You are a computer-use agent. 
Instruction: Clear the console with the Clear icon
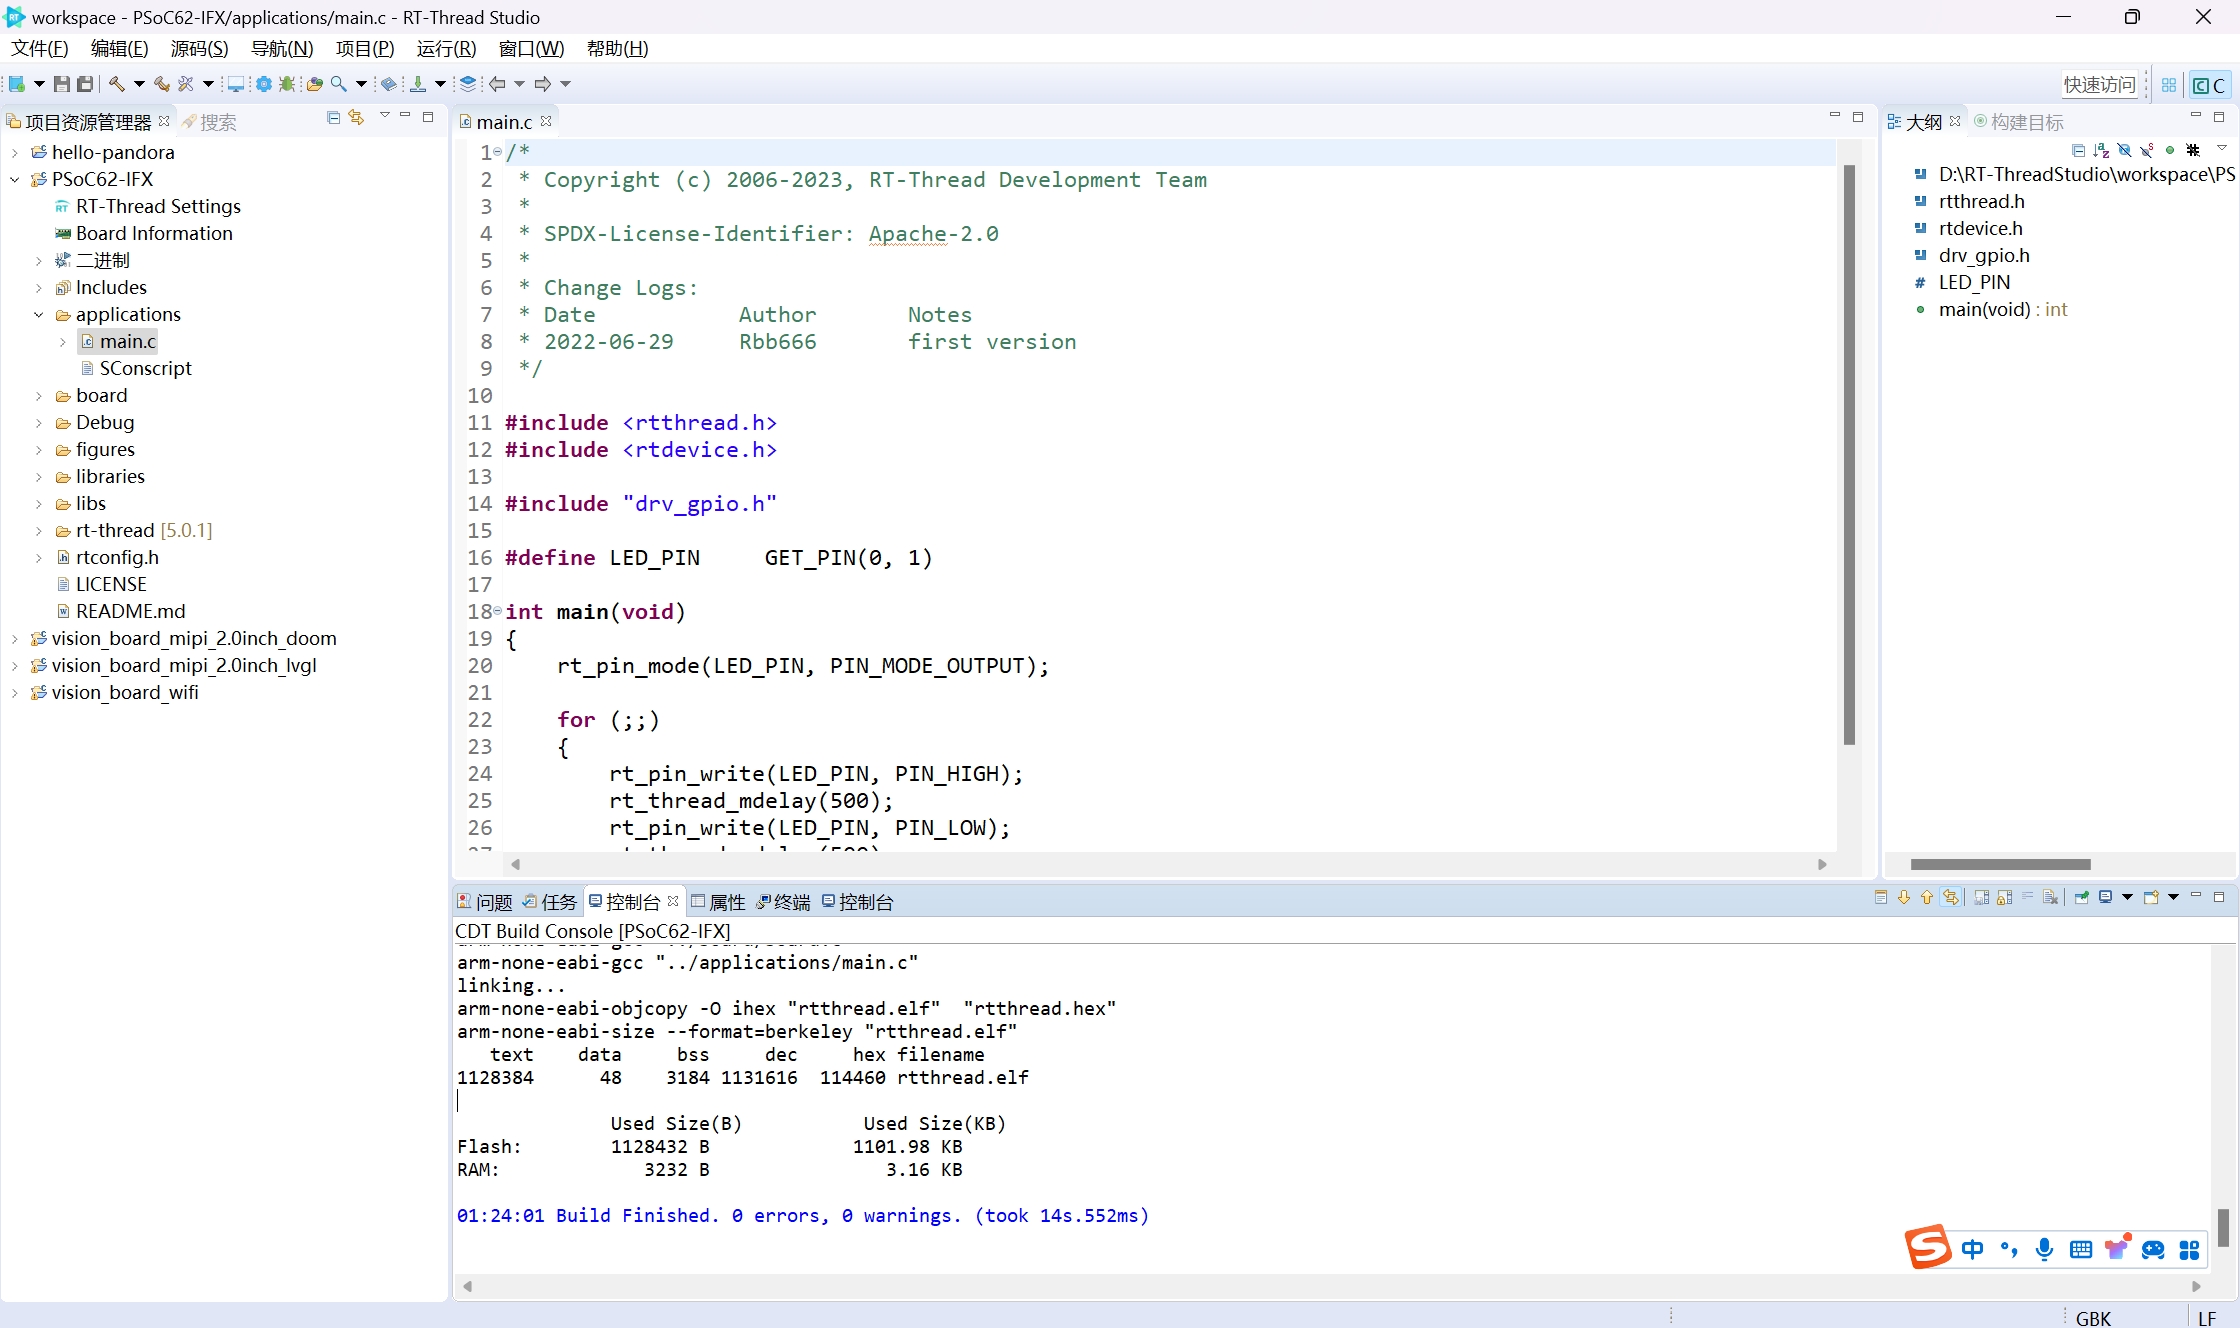2051,898
